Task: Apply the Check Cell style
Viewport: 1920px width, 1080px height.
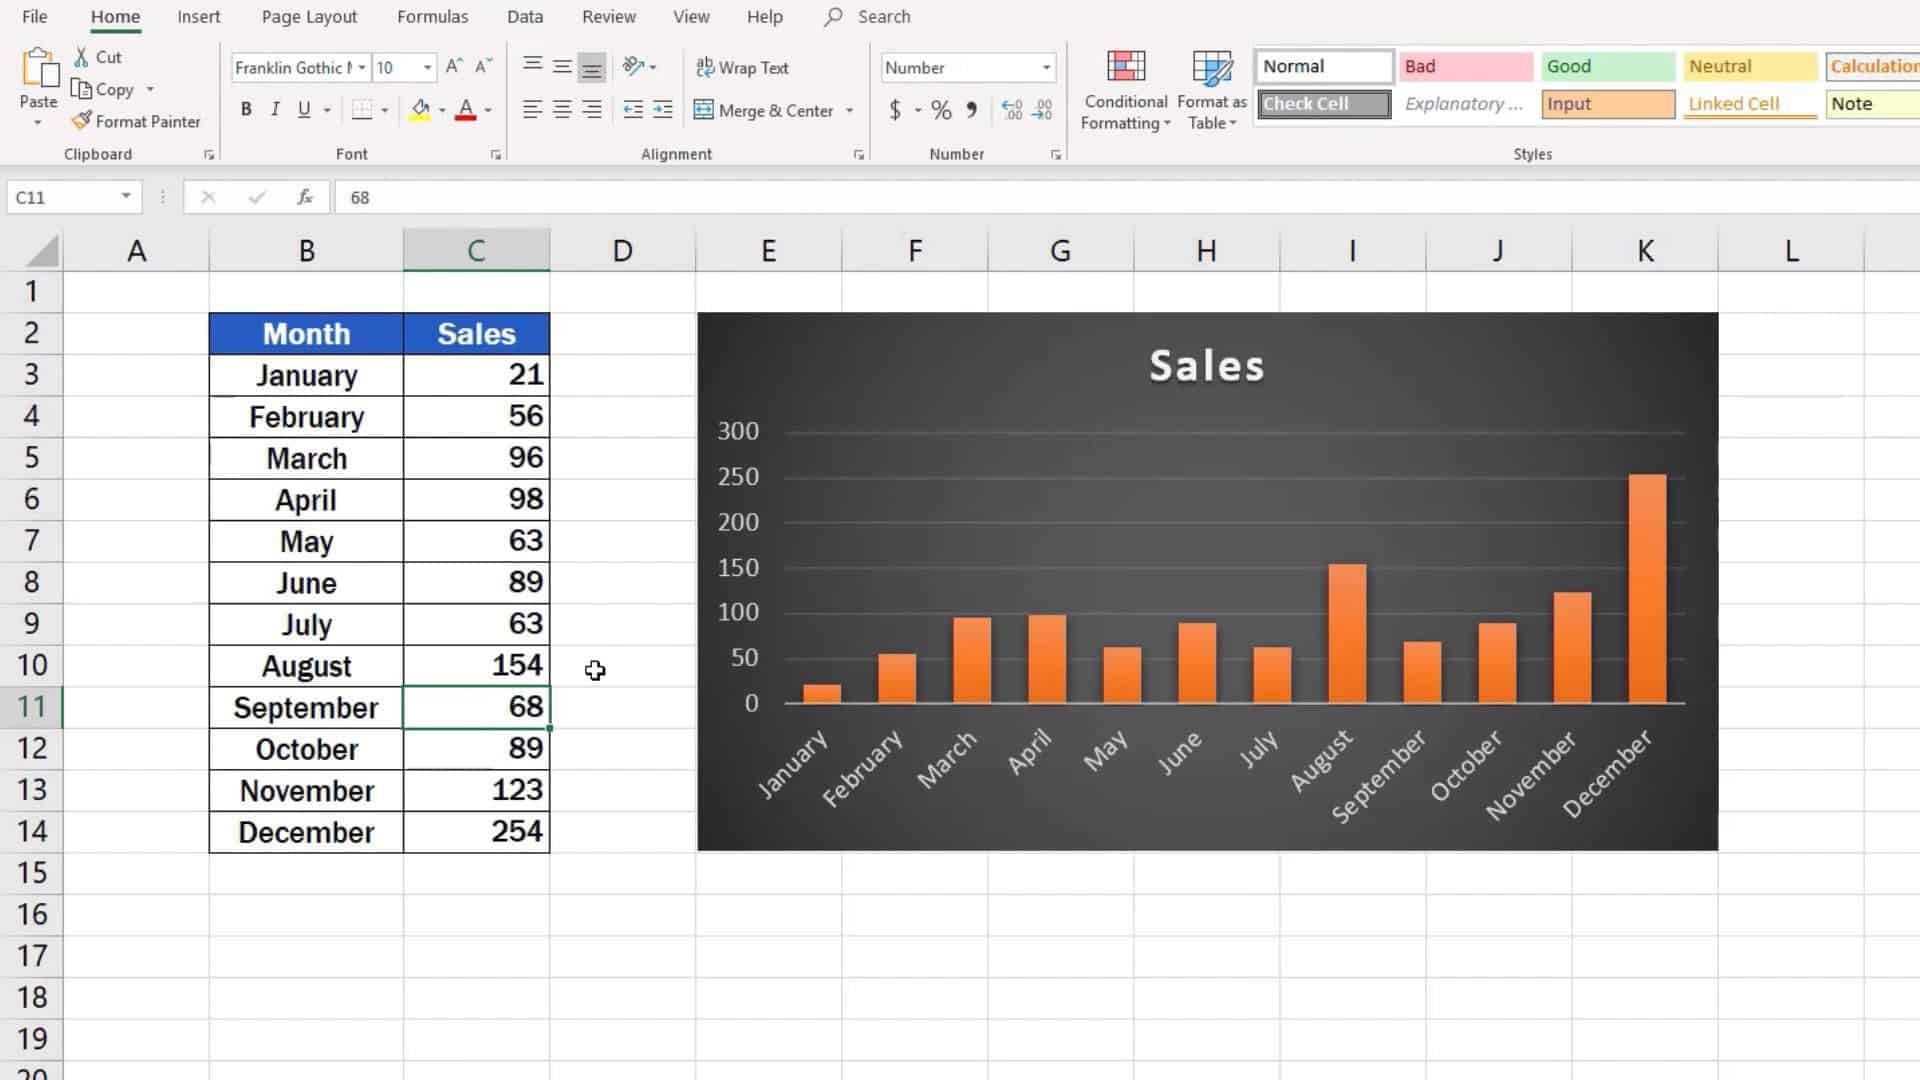Action: (1322, 104)
